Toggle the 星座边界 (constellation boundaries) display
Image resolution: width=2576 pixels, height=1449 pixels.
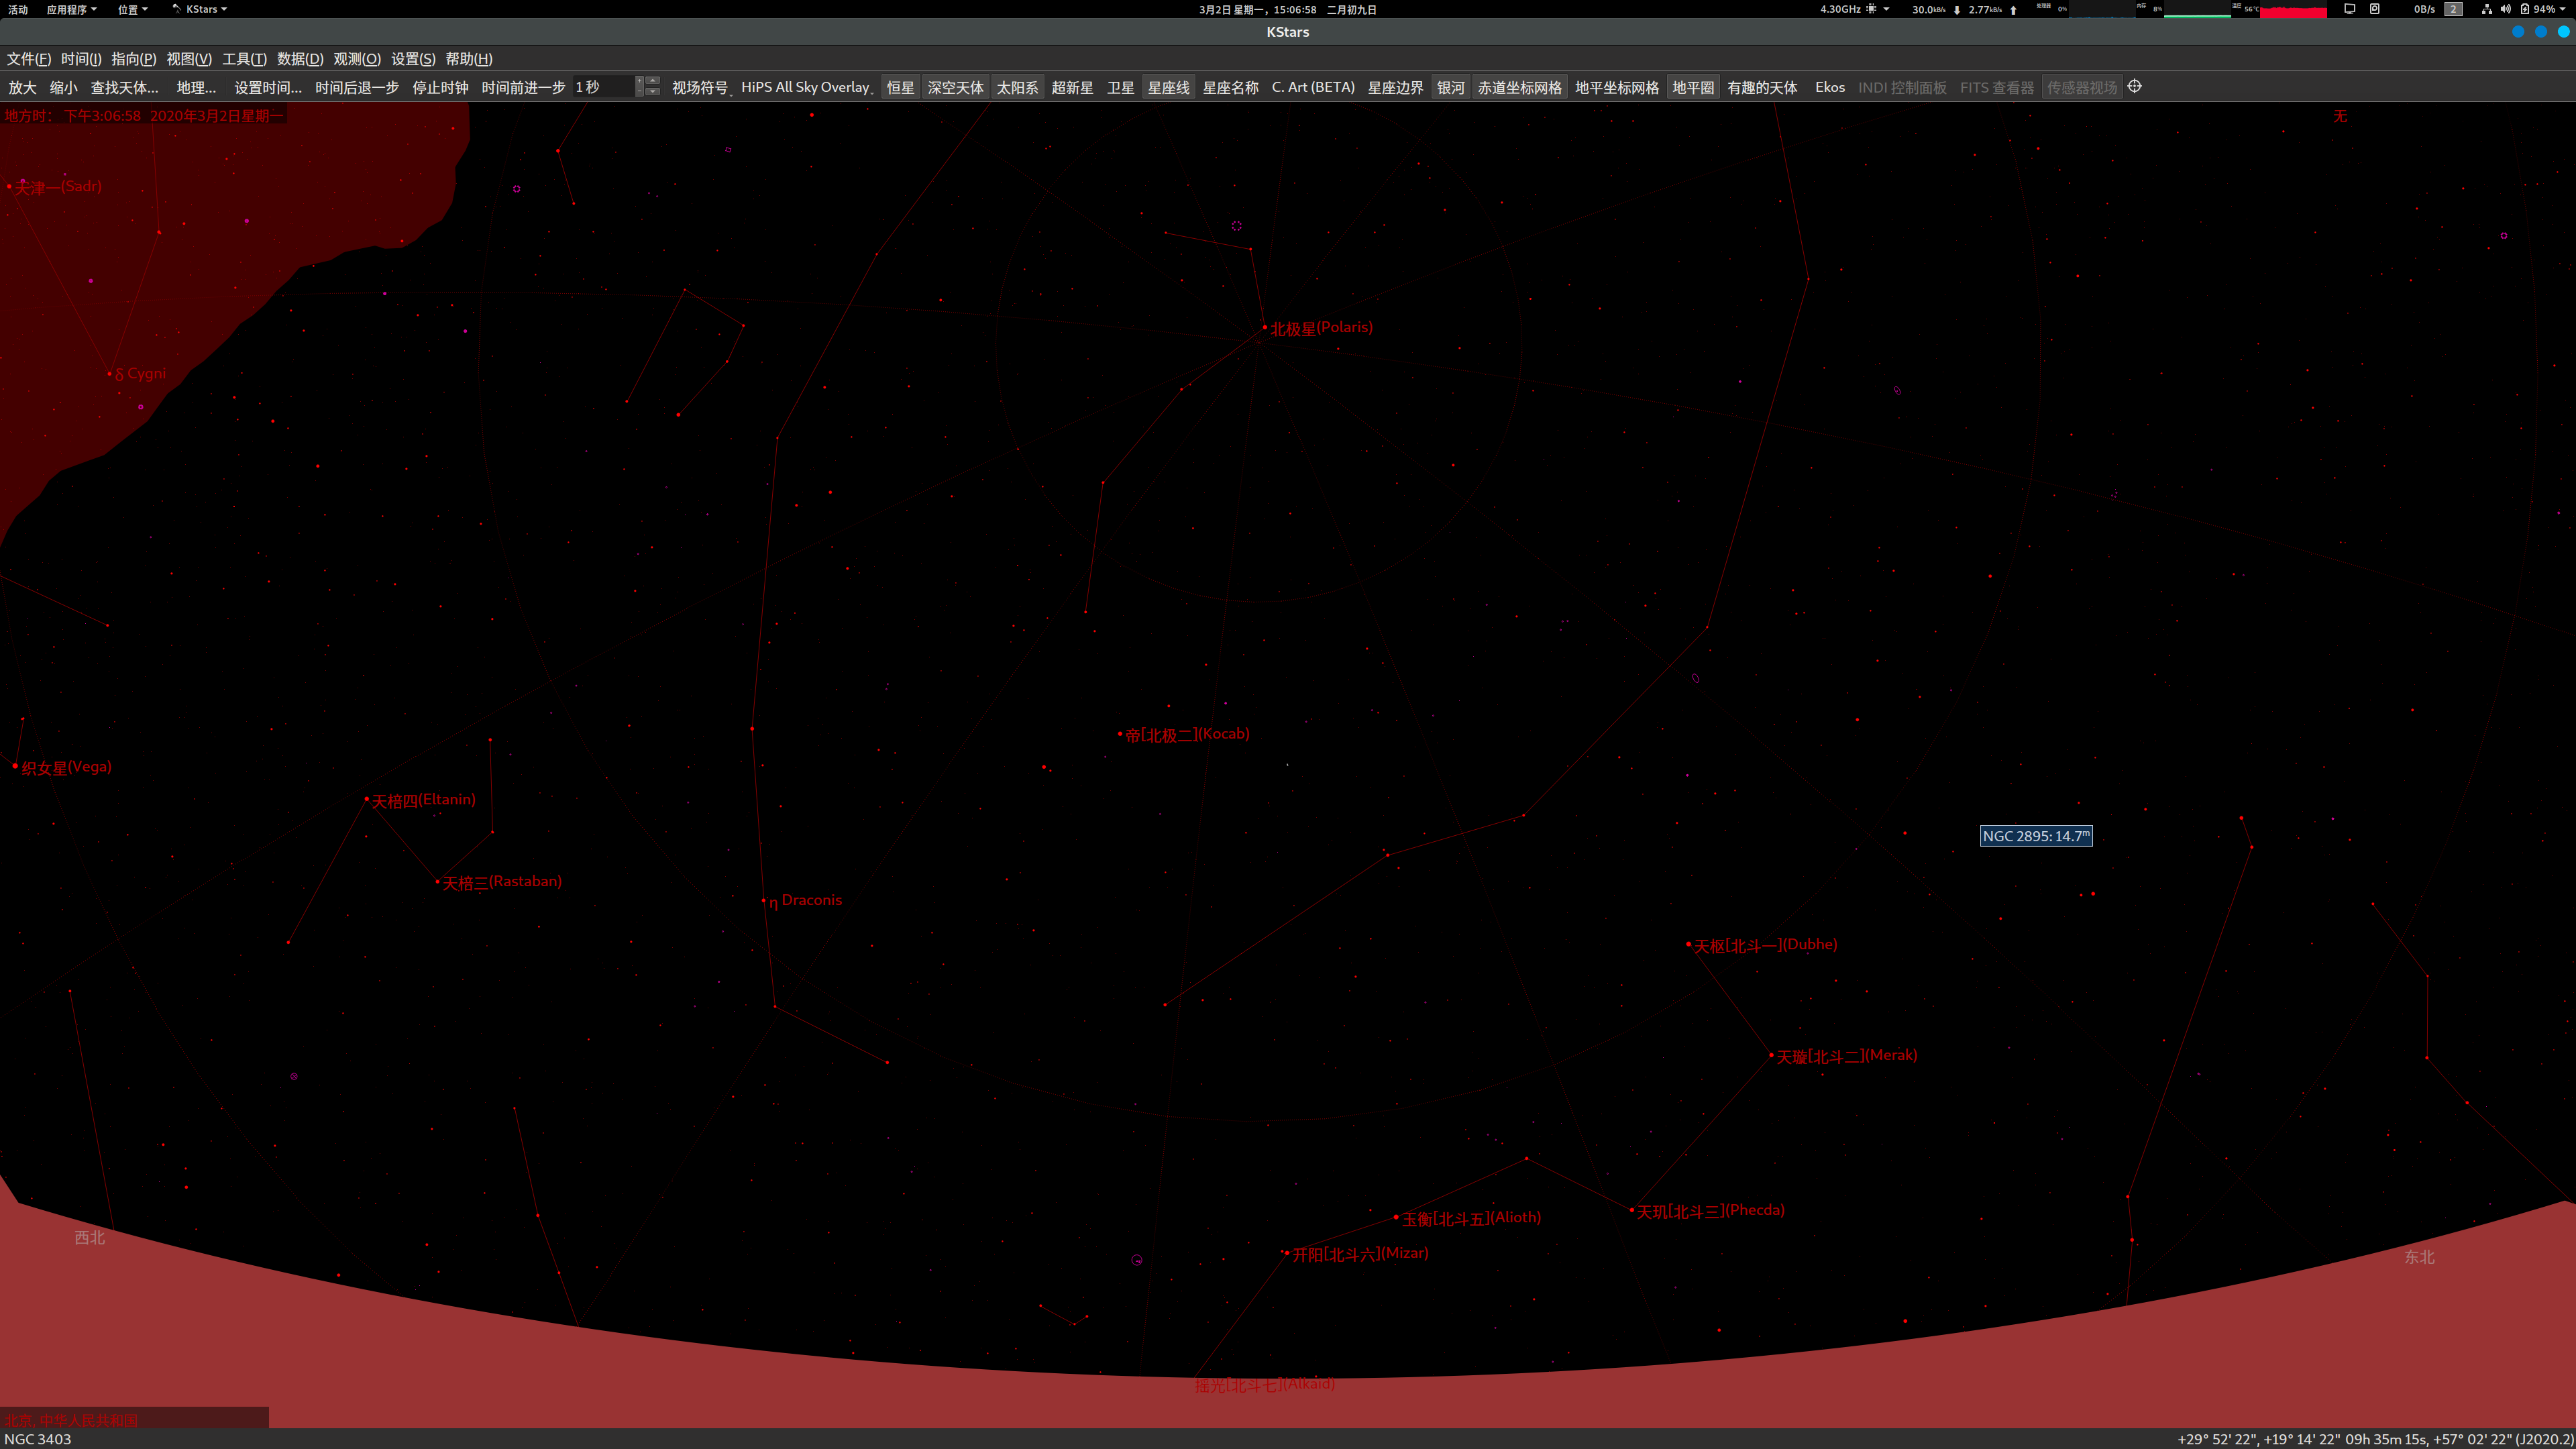click(1395, 87)
